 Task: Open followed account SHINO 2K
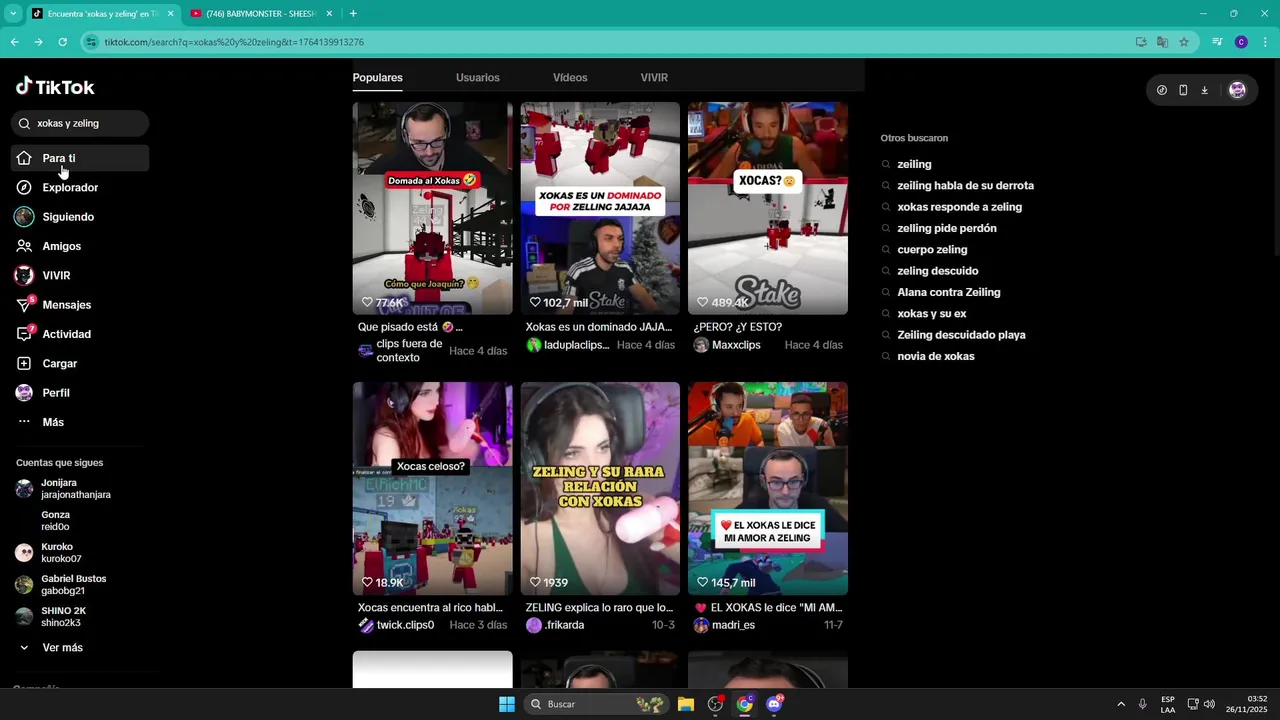point(51,616)
